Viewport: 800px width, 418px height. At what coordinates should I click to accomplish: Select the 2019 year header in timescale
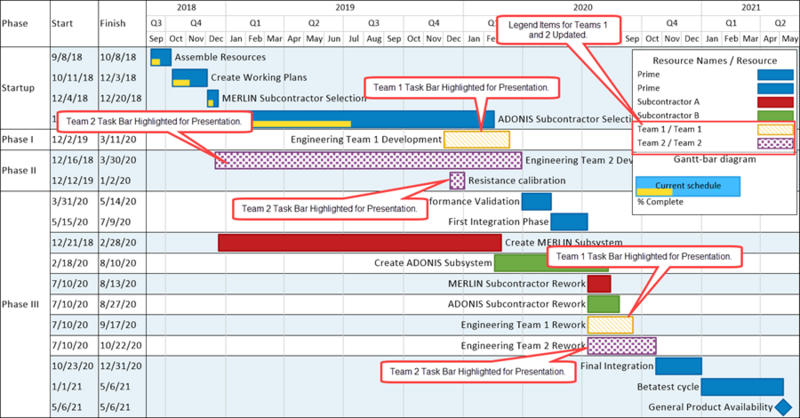tap(345, 8)
